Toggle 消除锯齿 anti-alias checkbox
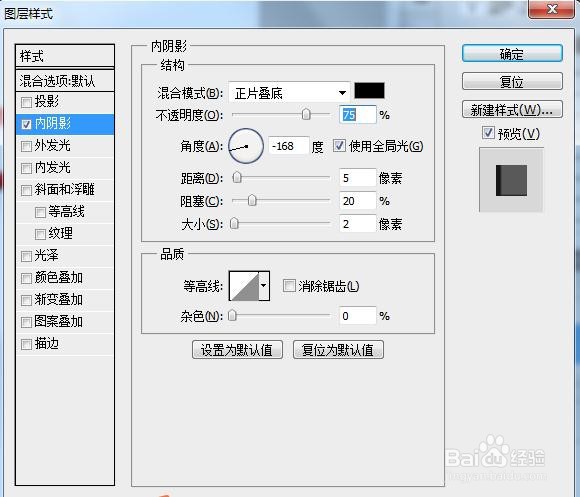 pyautogui.click(x=289, y=285)
